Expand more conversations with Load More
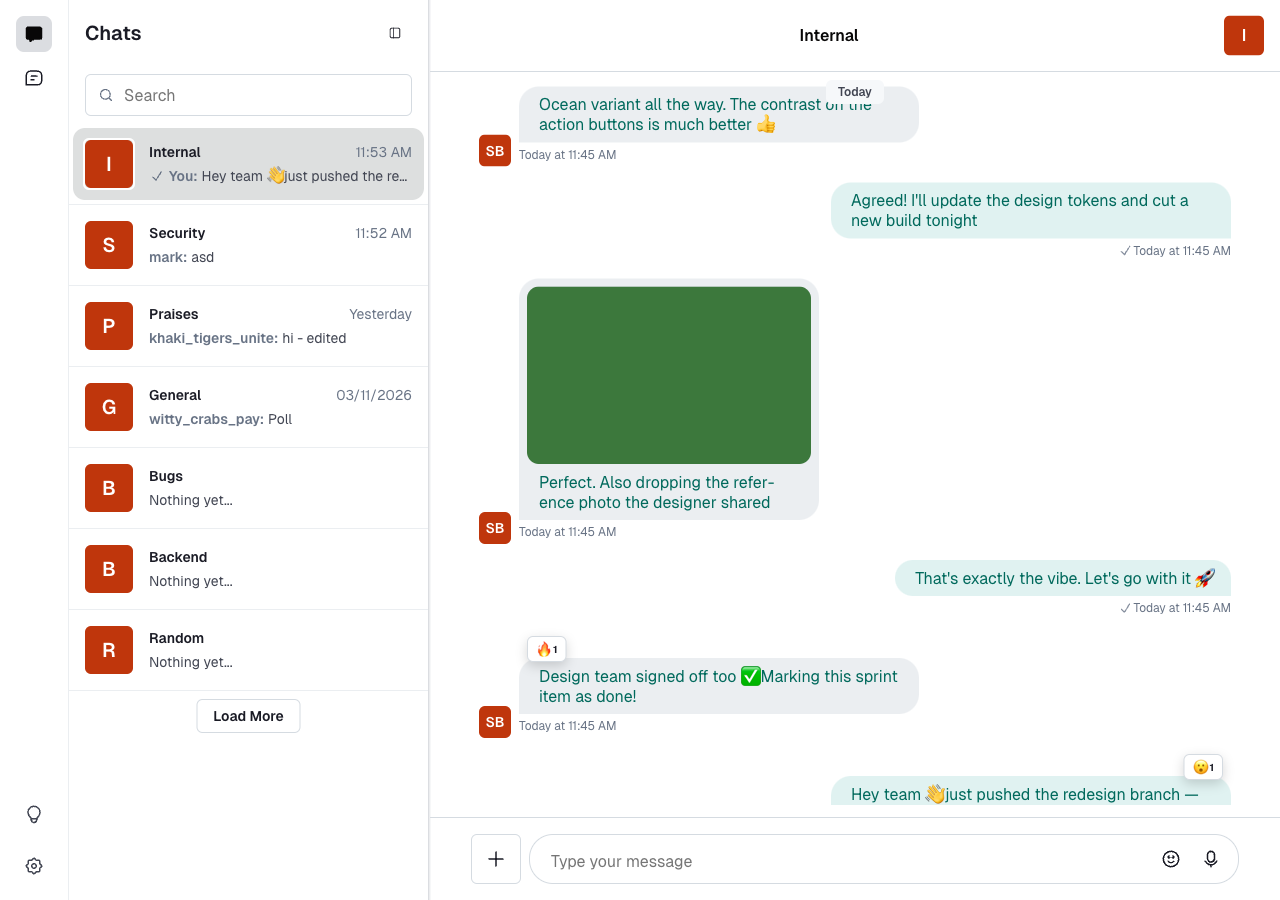The height and width of the screenshot is (900, 1280). coord(248,715)
